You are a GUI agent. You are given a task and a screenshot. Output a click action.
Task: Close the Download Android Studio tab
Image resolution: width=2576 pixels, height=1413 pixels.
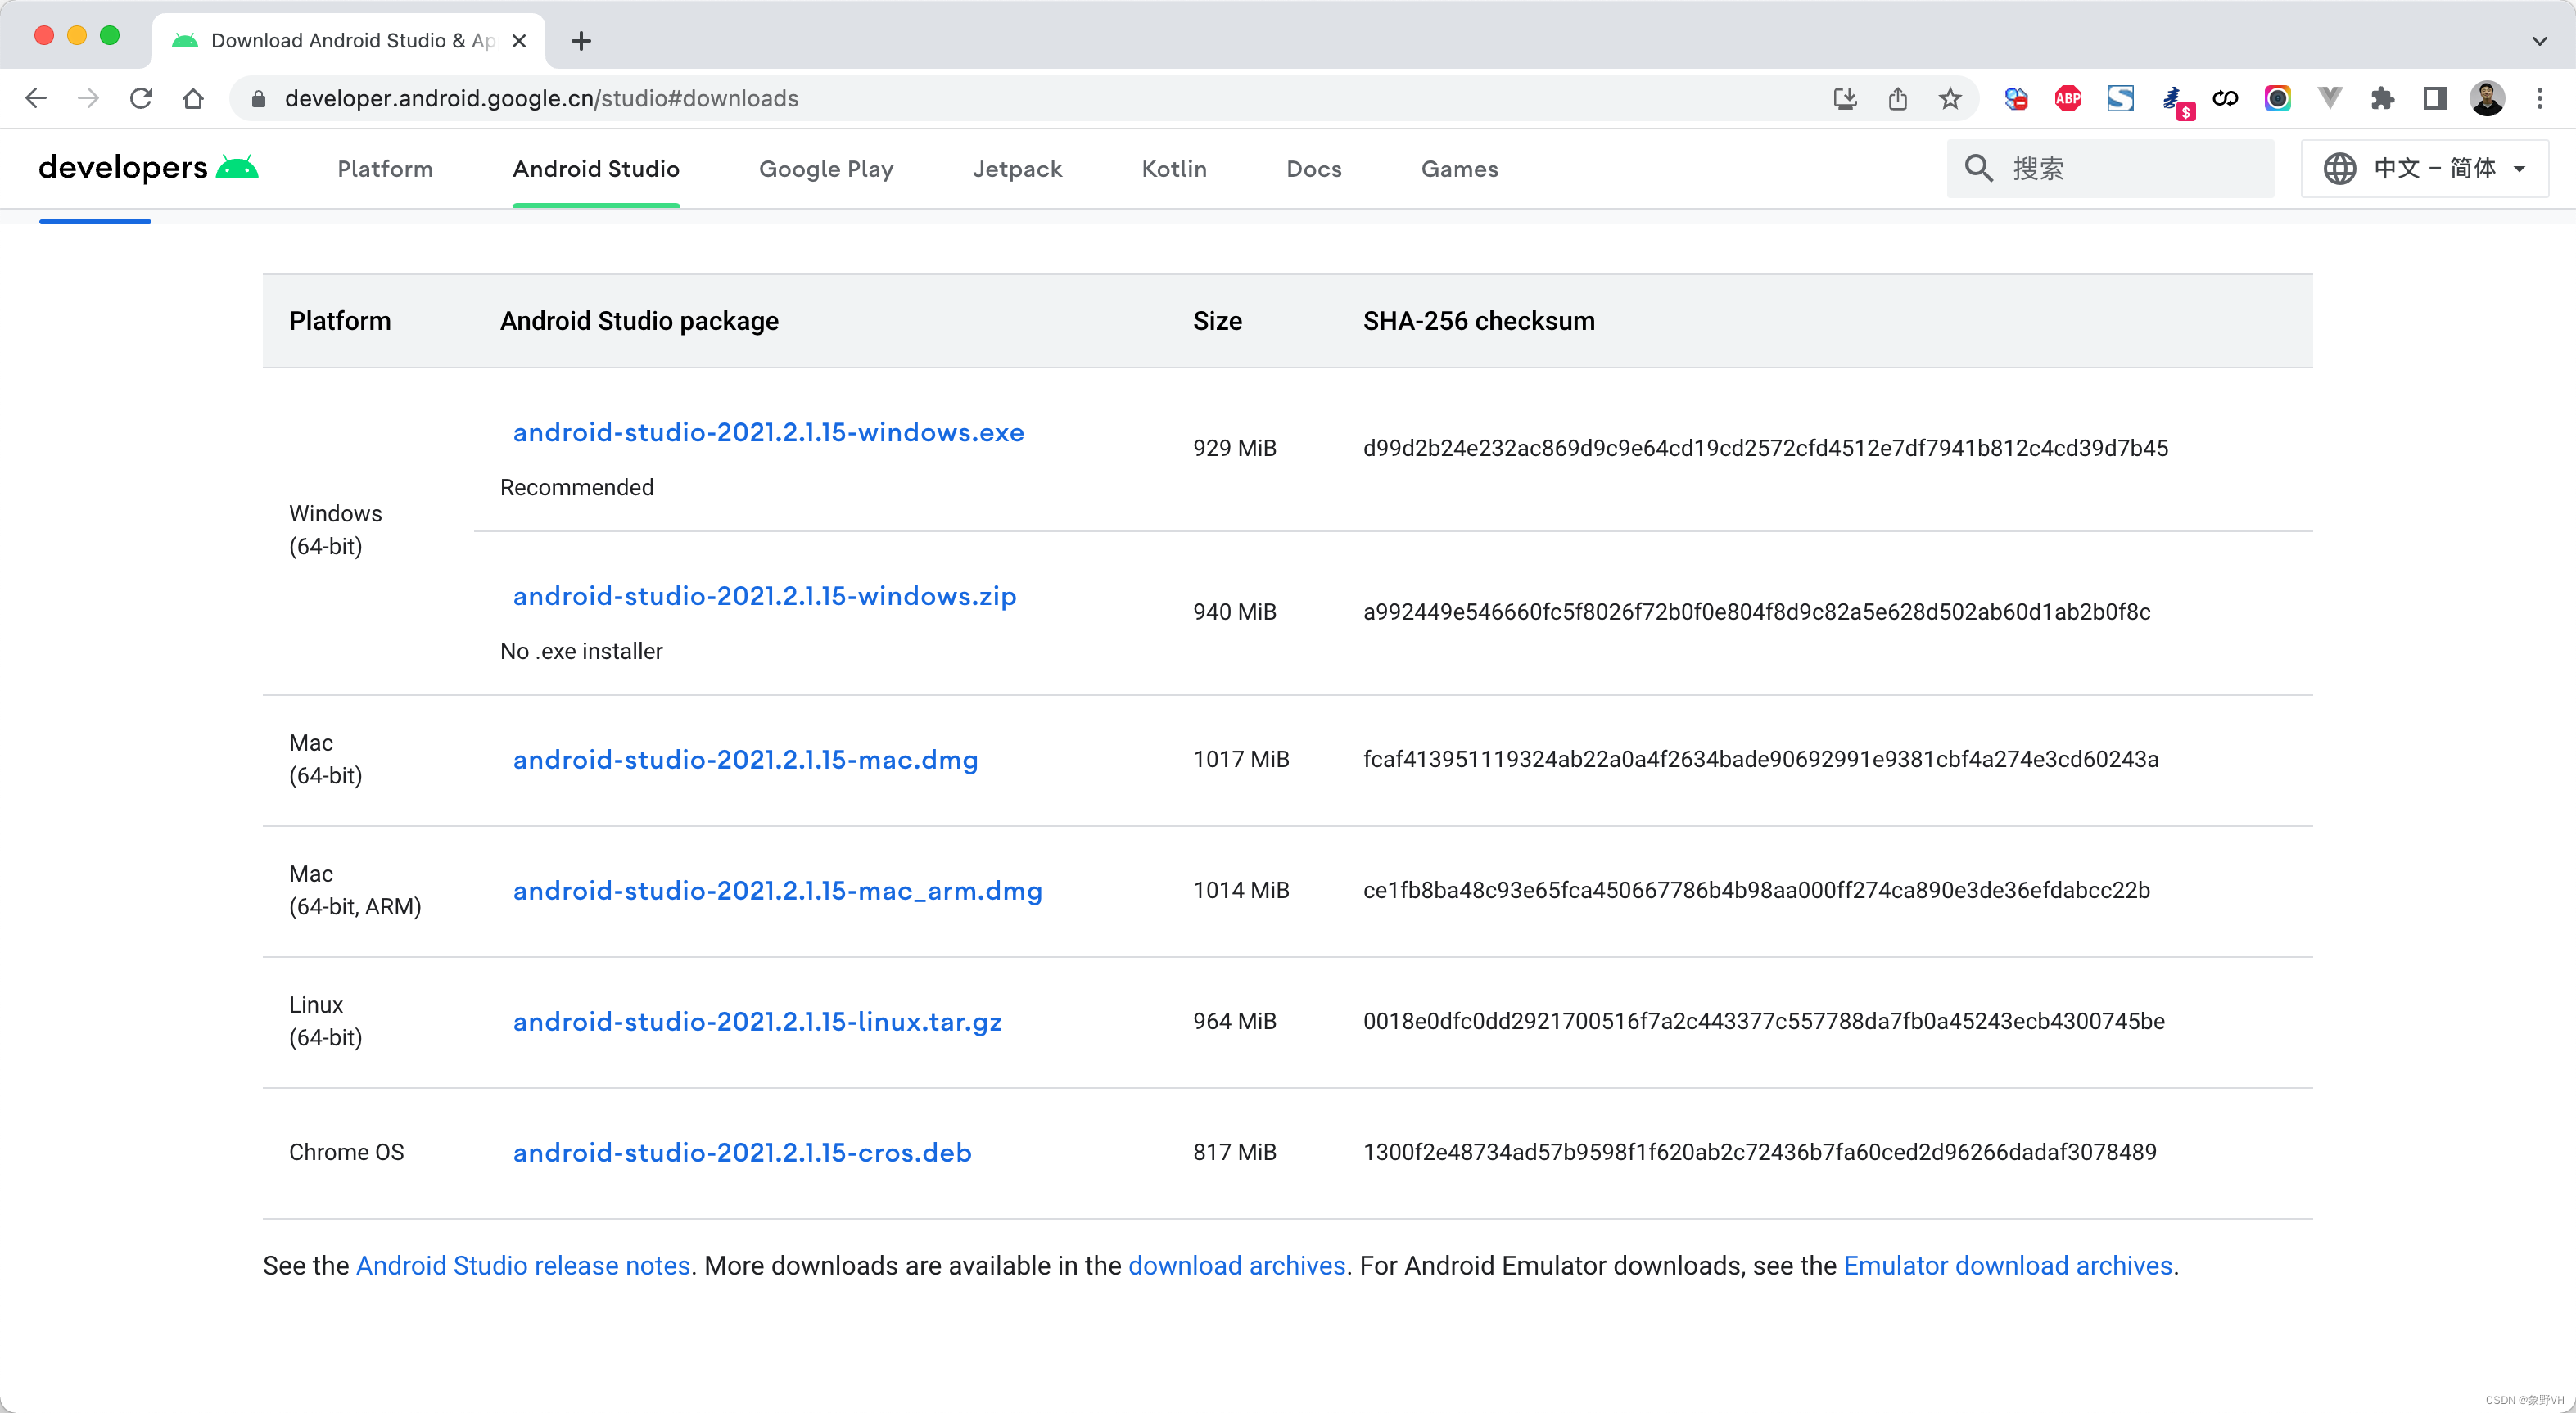tap(519, 41)
